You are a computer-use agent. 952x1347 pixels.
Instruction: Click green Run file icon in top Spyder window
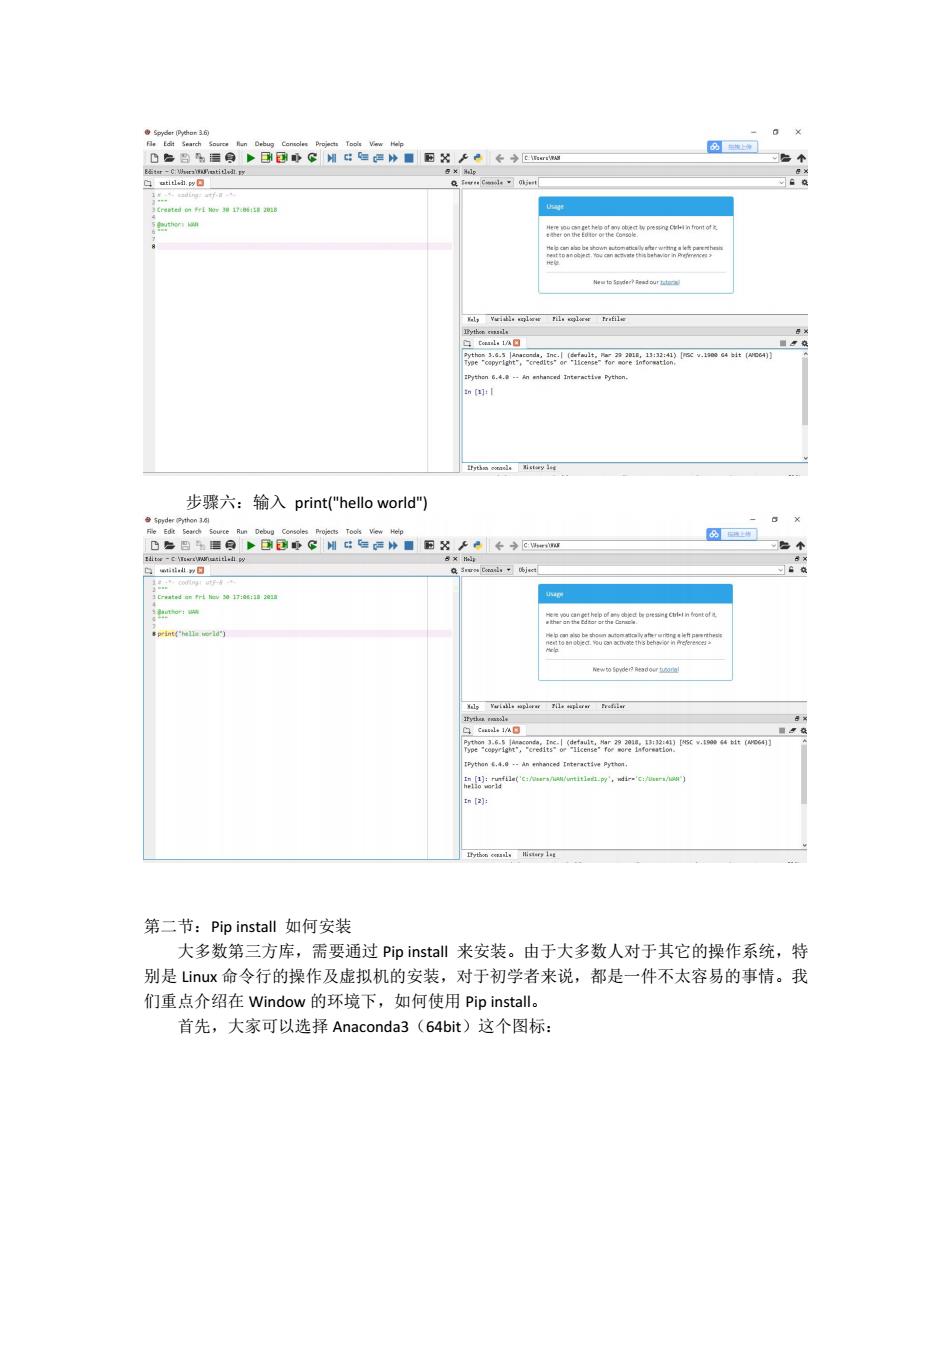[x=252, y=158]
